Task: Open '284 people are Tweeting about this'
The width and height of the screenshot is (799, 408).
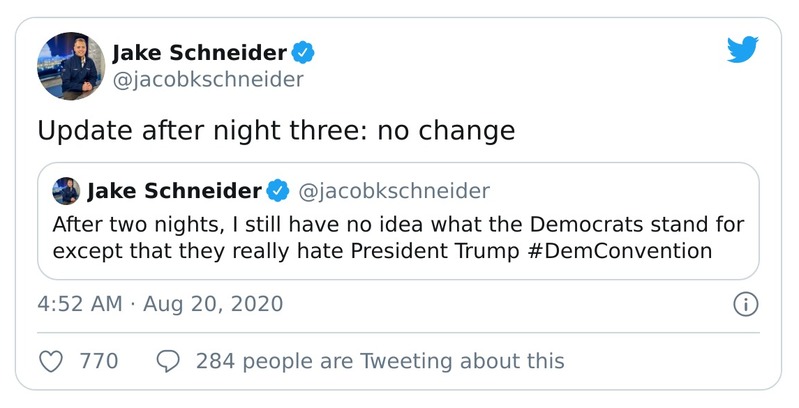Action: point(380,361)
